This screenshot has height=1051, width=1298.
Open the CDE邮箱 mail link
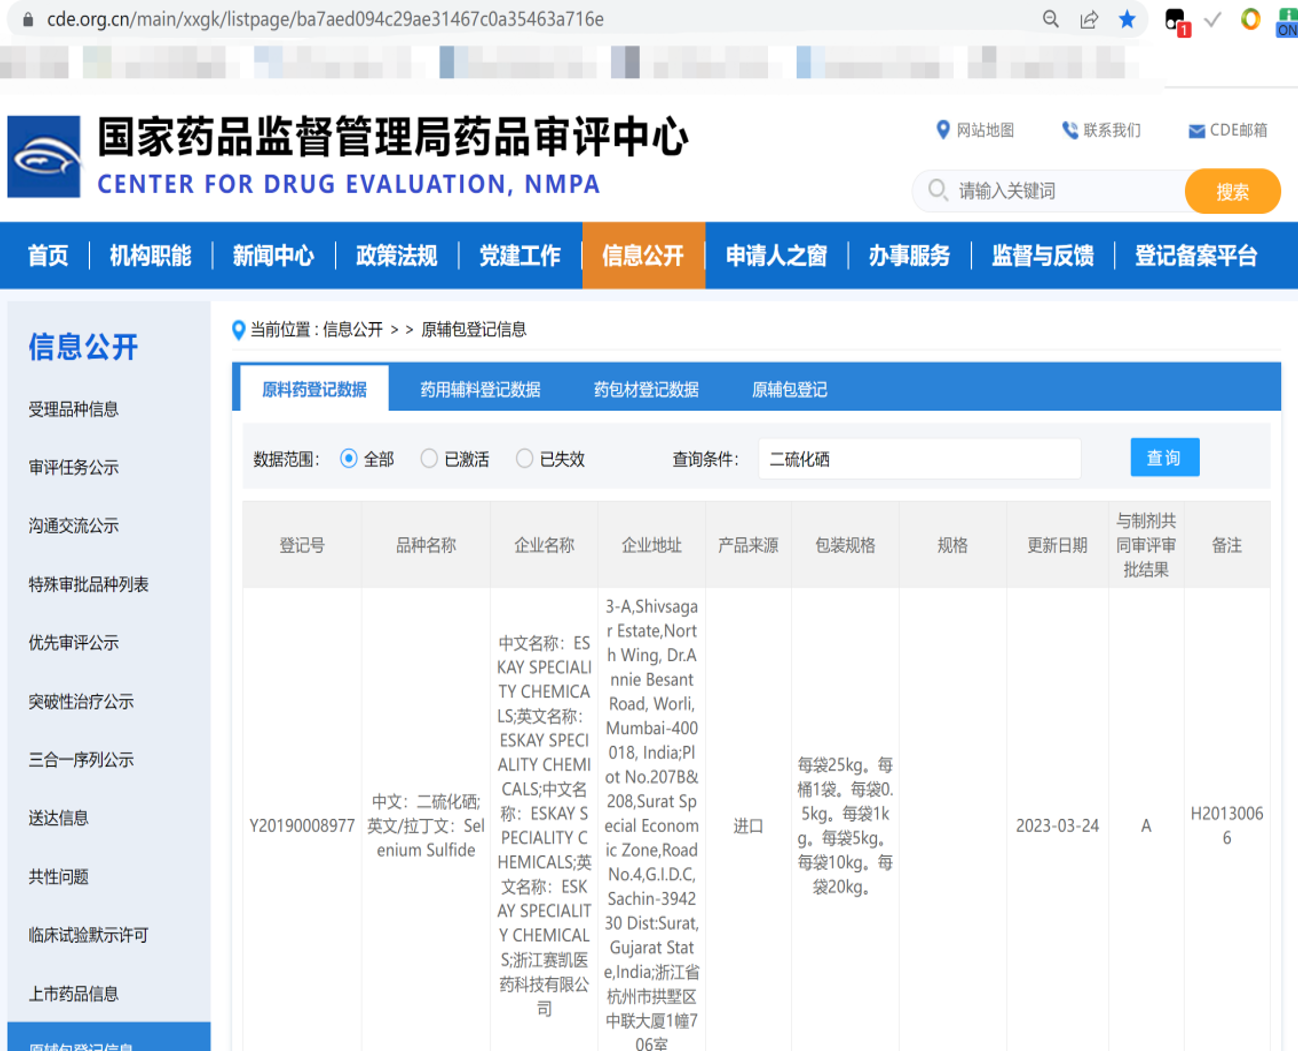tap(1227, 130)
